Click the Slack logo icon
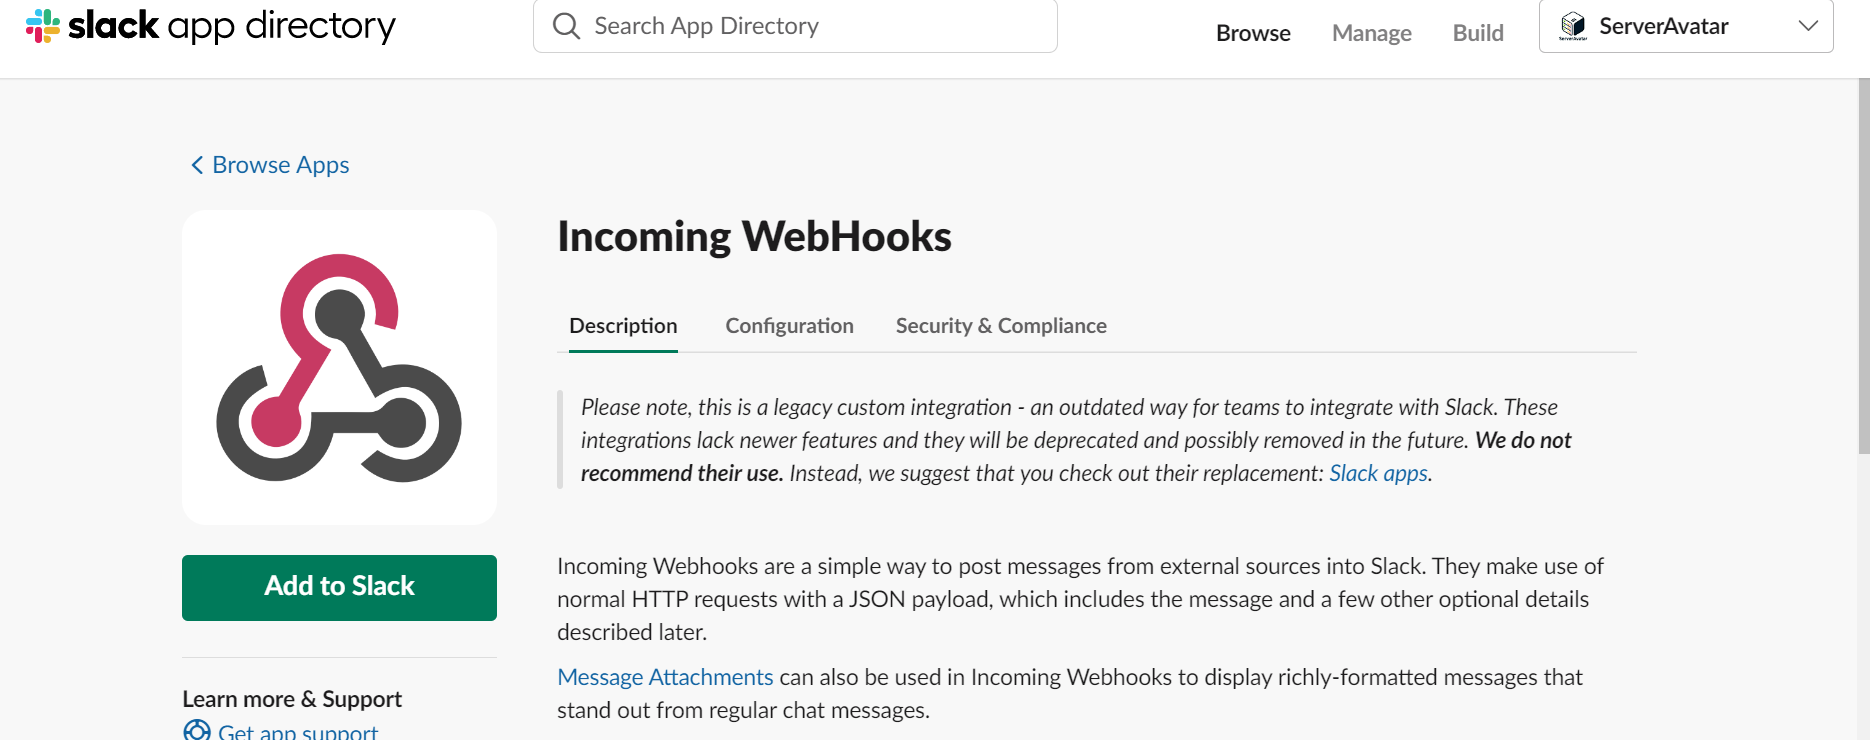Screen dimensions: 1870x740 click(x=43, y=26)
